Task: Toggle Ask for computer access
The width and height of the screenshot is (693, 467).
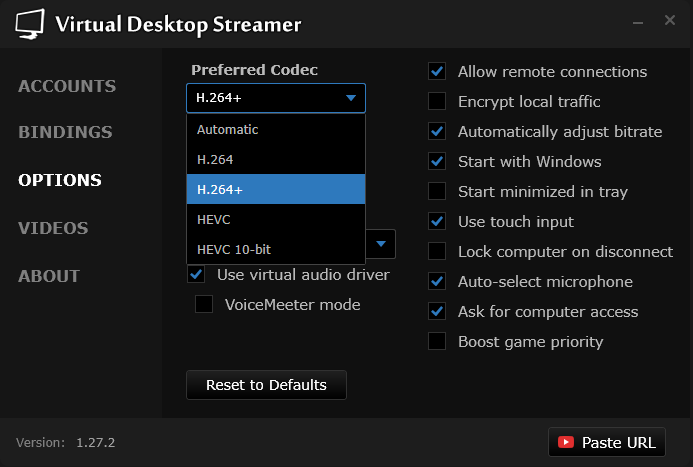Action: pos(437,311)
